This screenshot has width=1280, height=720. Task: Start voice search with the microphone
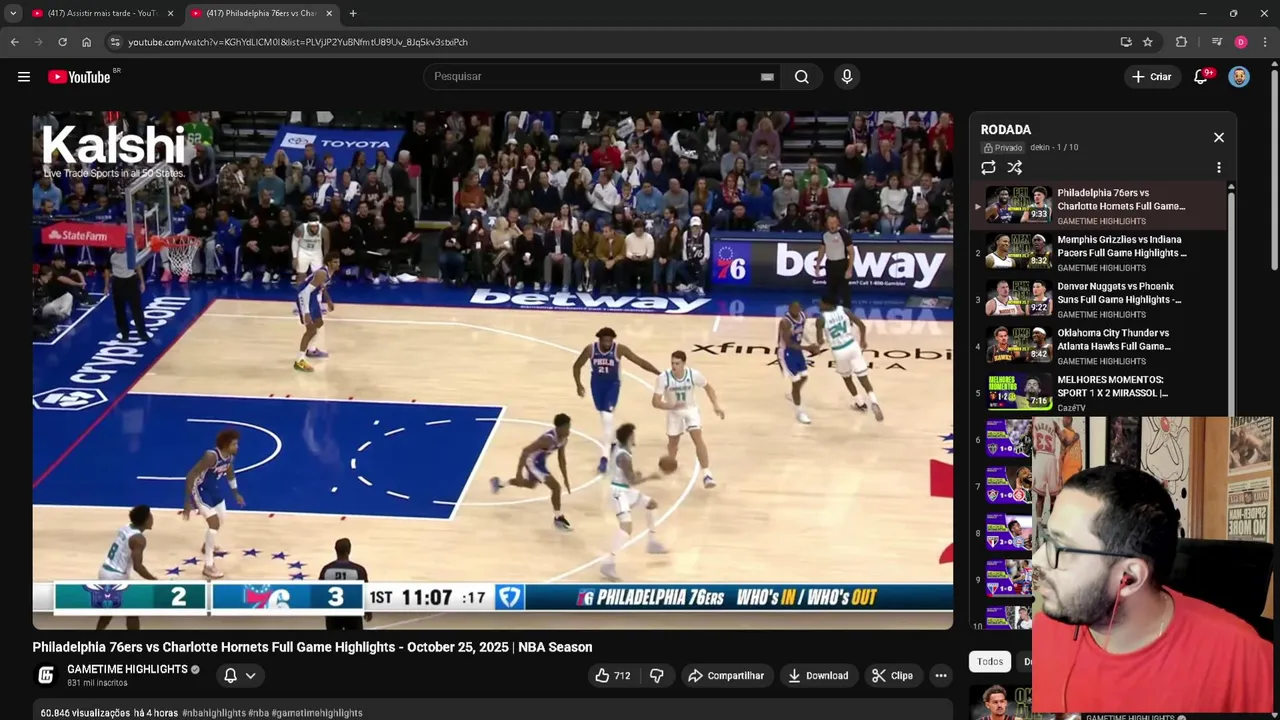847,77
